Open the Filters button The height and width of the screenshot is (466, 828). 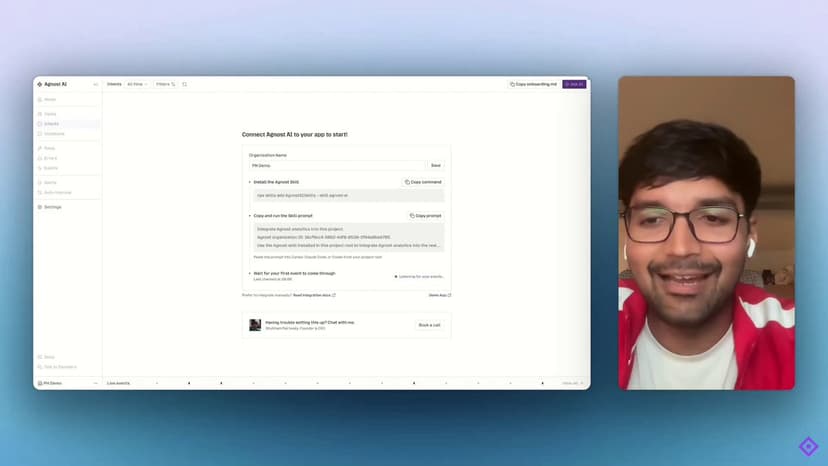click(x=165, y=84)
